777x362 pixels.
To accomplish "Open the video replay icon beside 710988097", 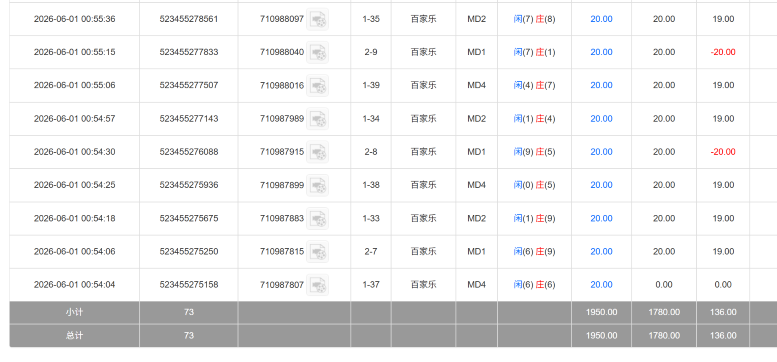I will click(x=317, y=19).
